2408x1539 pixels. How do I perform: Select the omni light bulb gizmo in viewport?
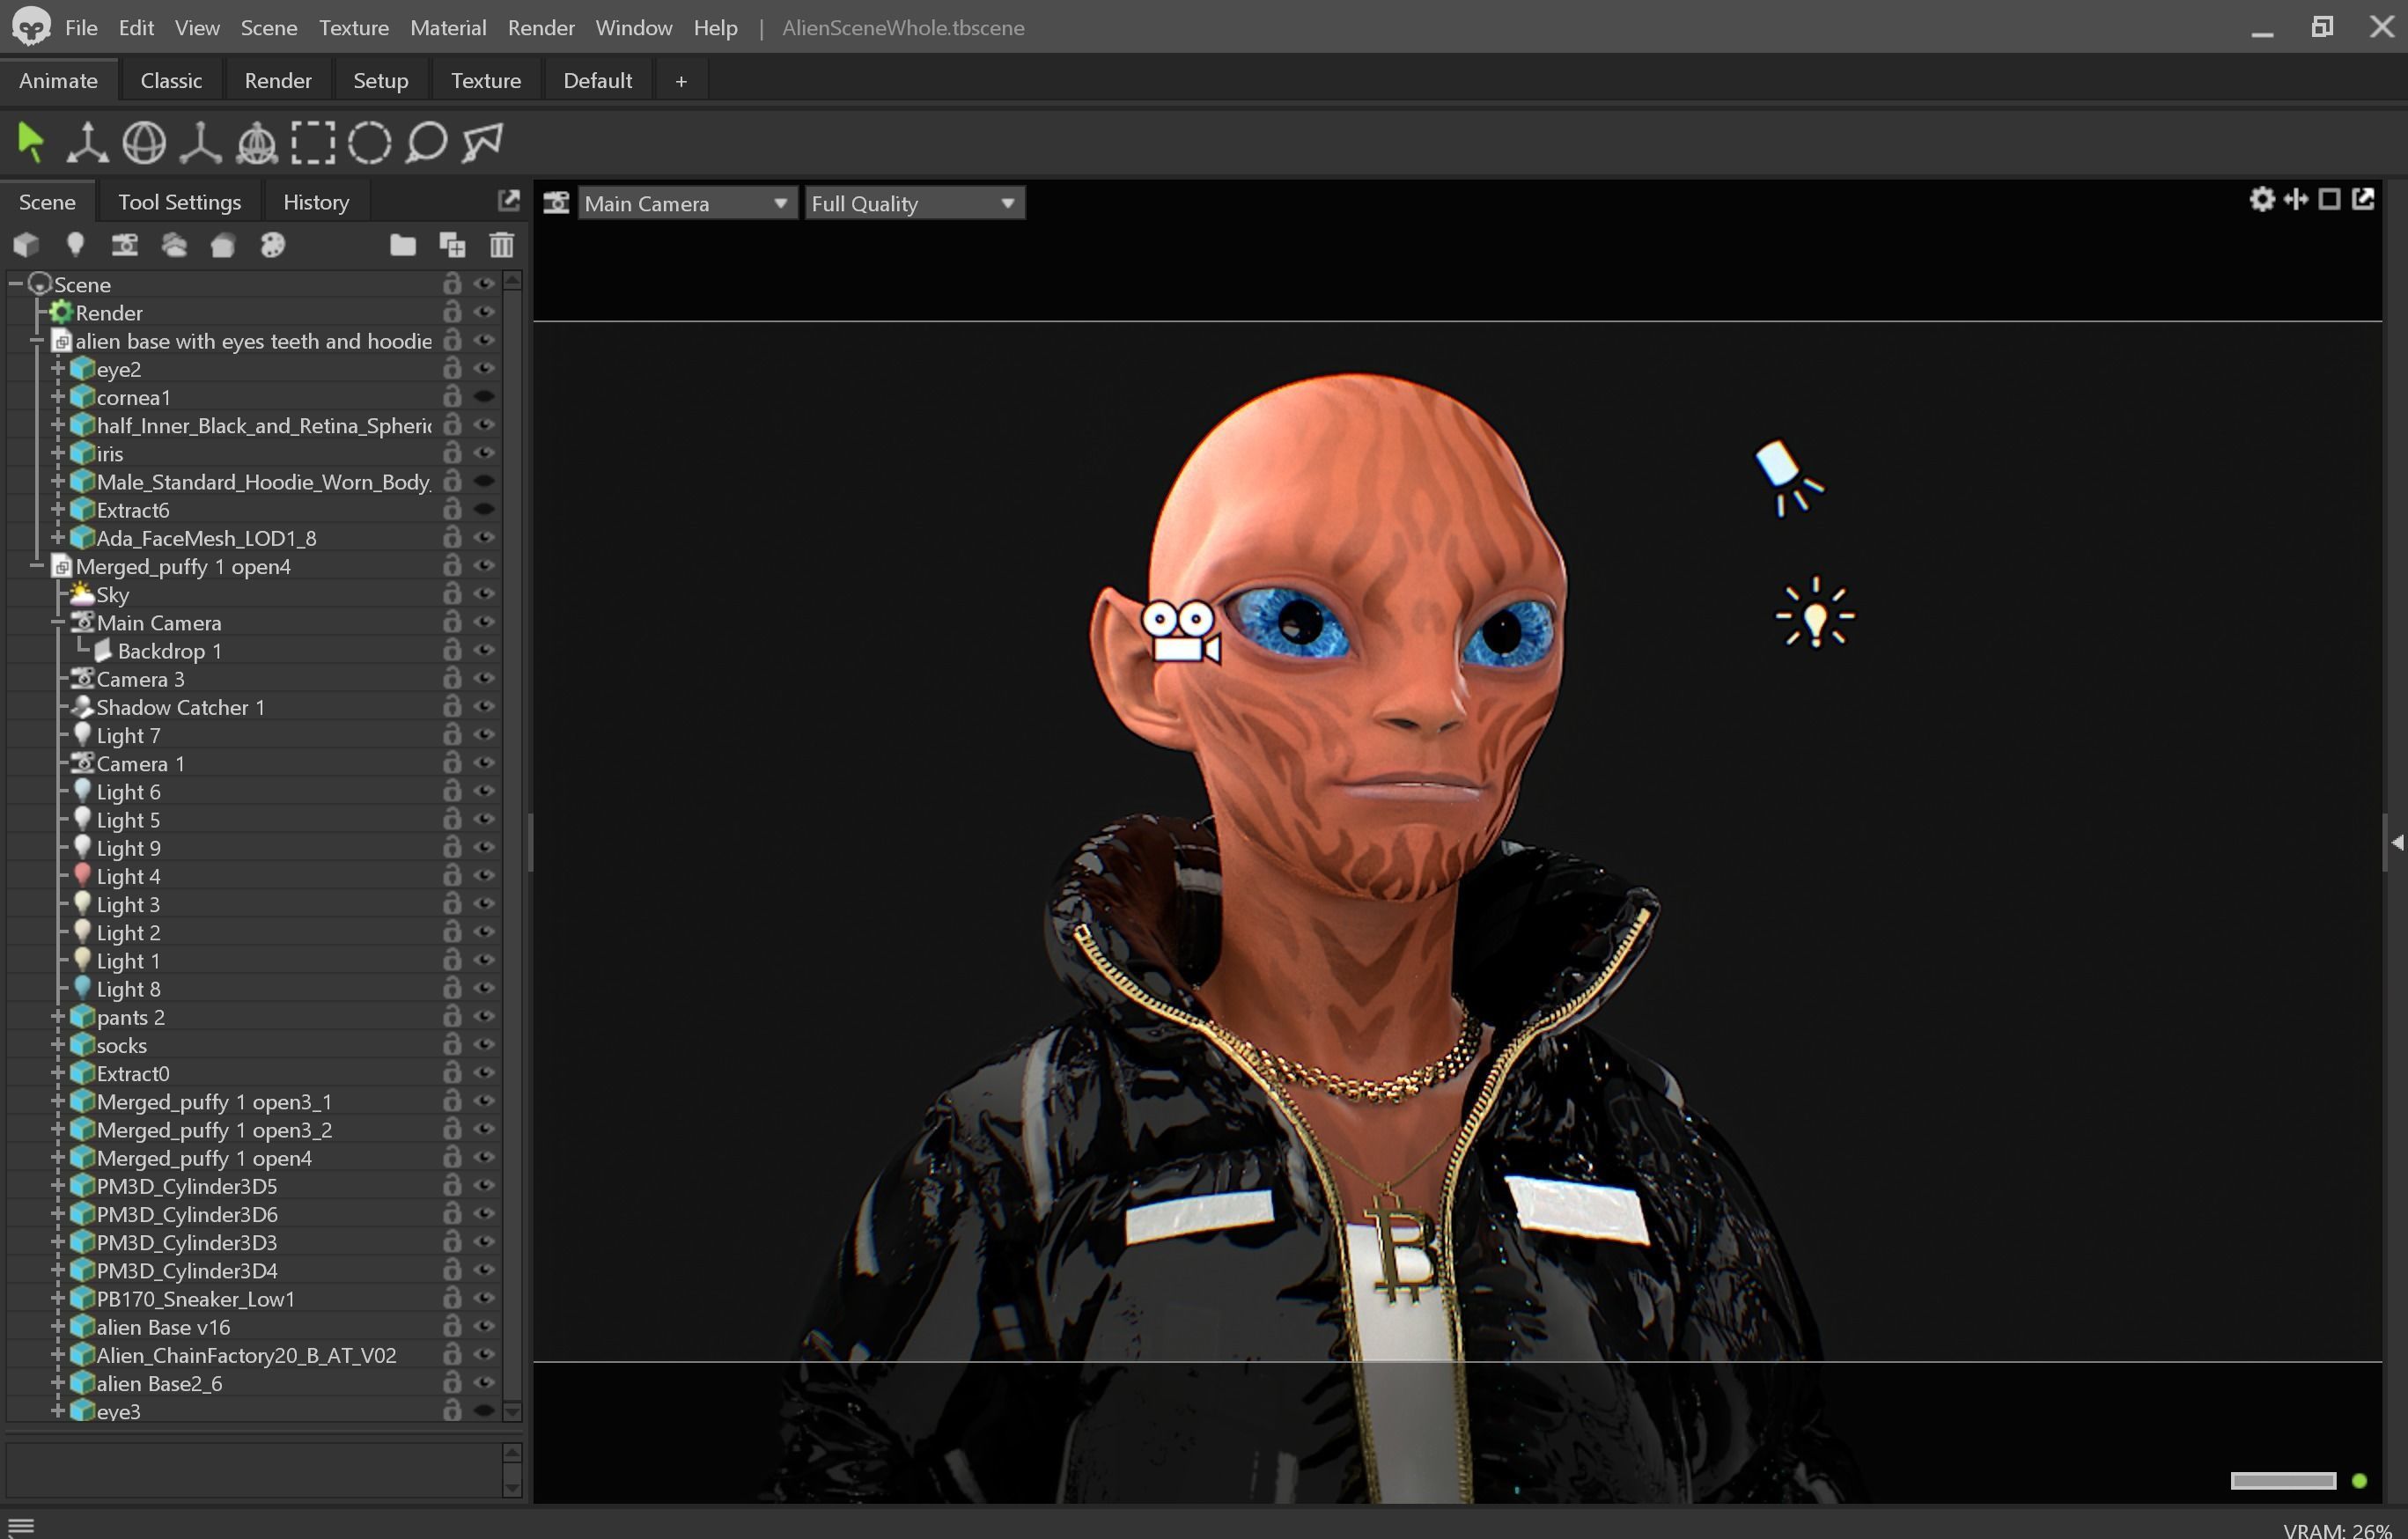[1814, 613]
